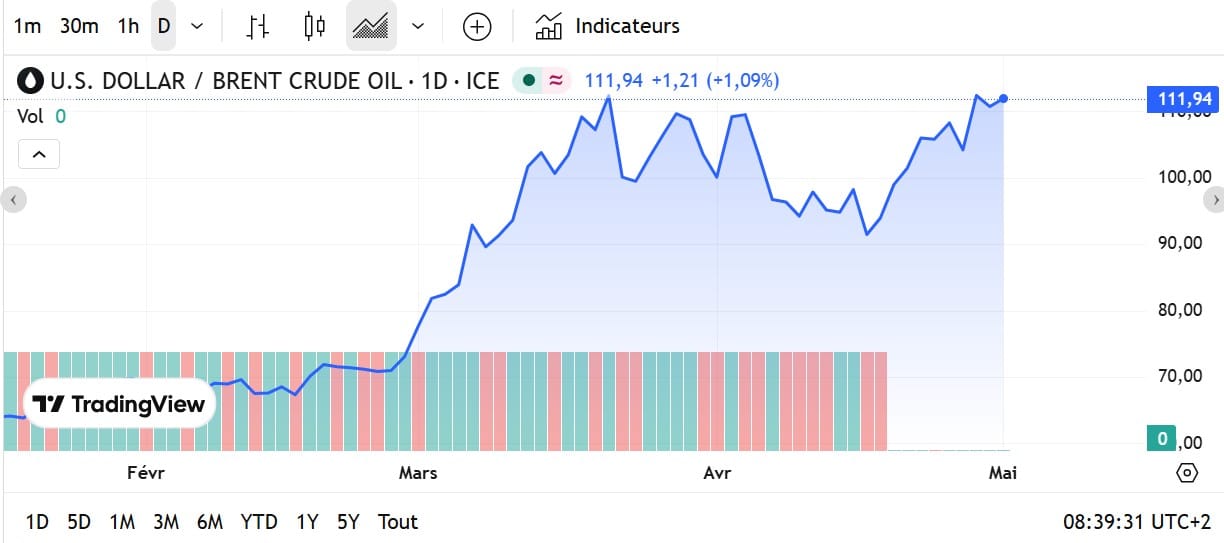The height and width of the screenshot is (543, 1224).
Task: Click the 111,94 current price label
Action: 1185,98
